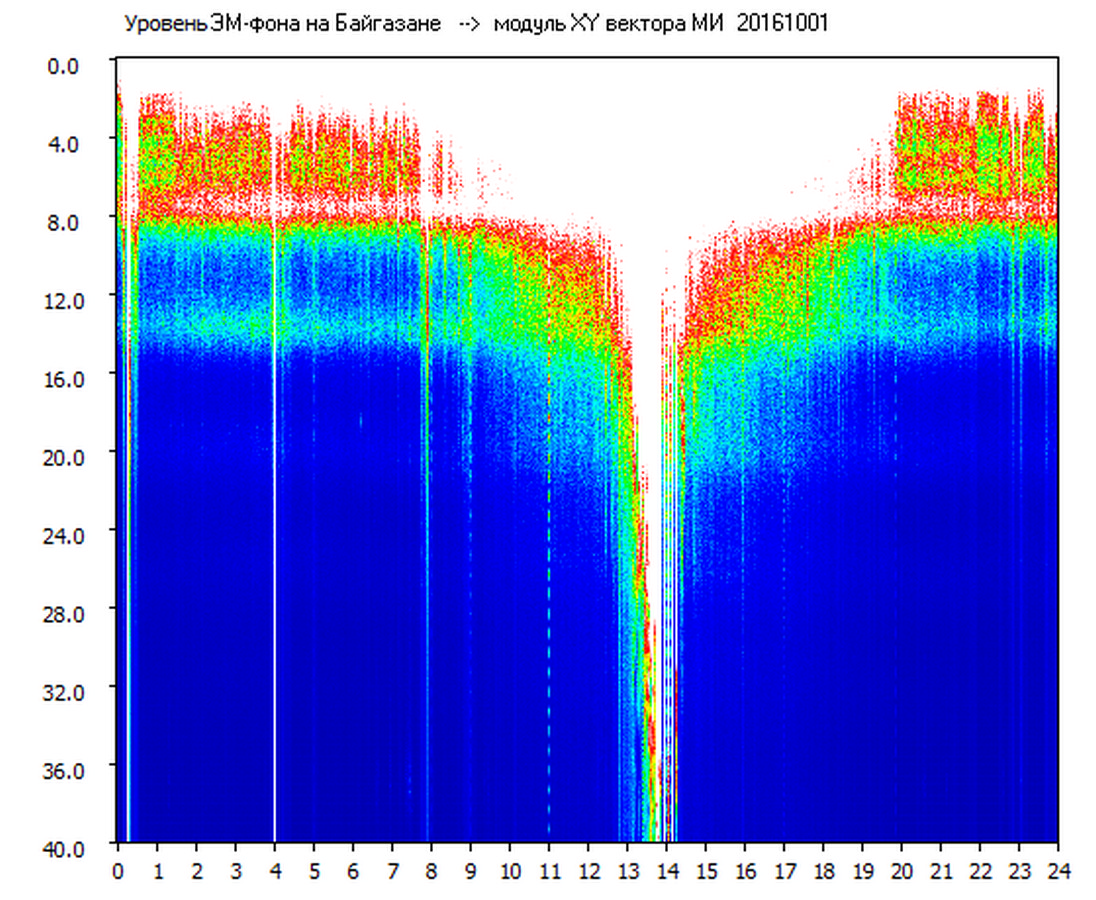Click hour 24 at end of time axis
The width and height of the screenshot is (1096, 900).
pos(1057,871)
